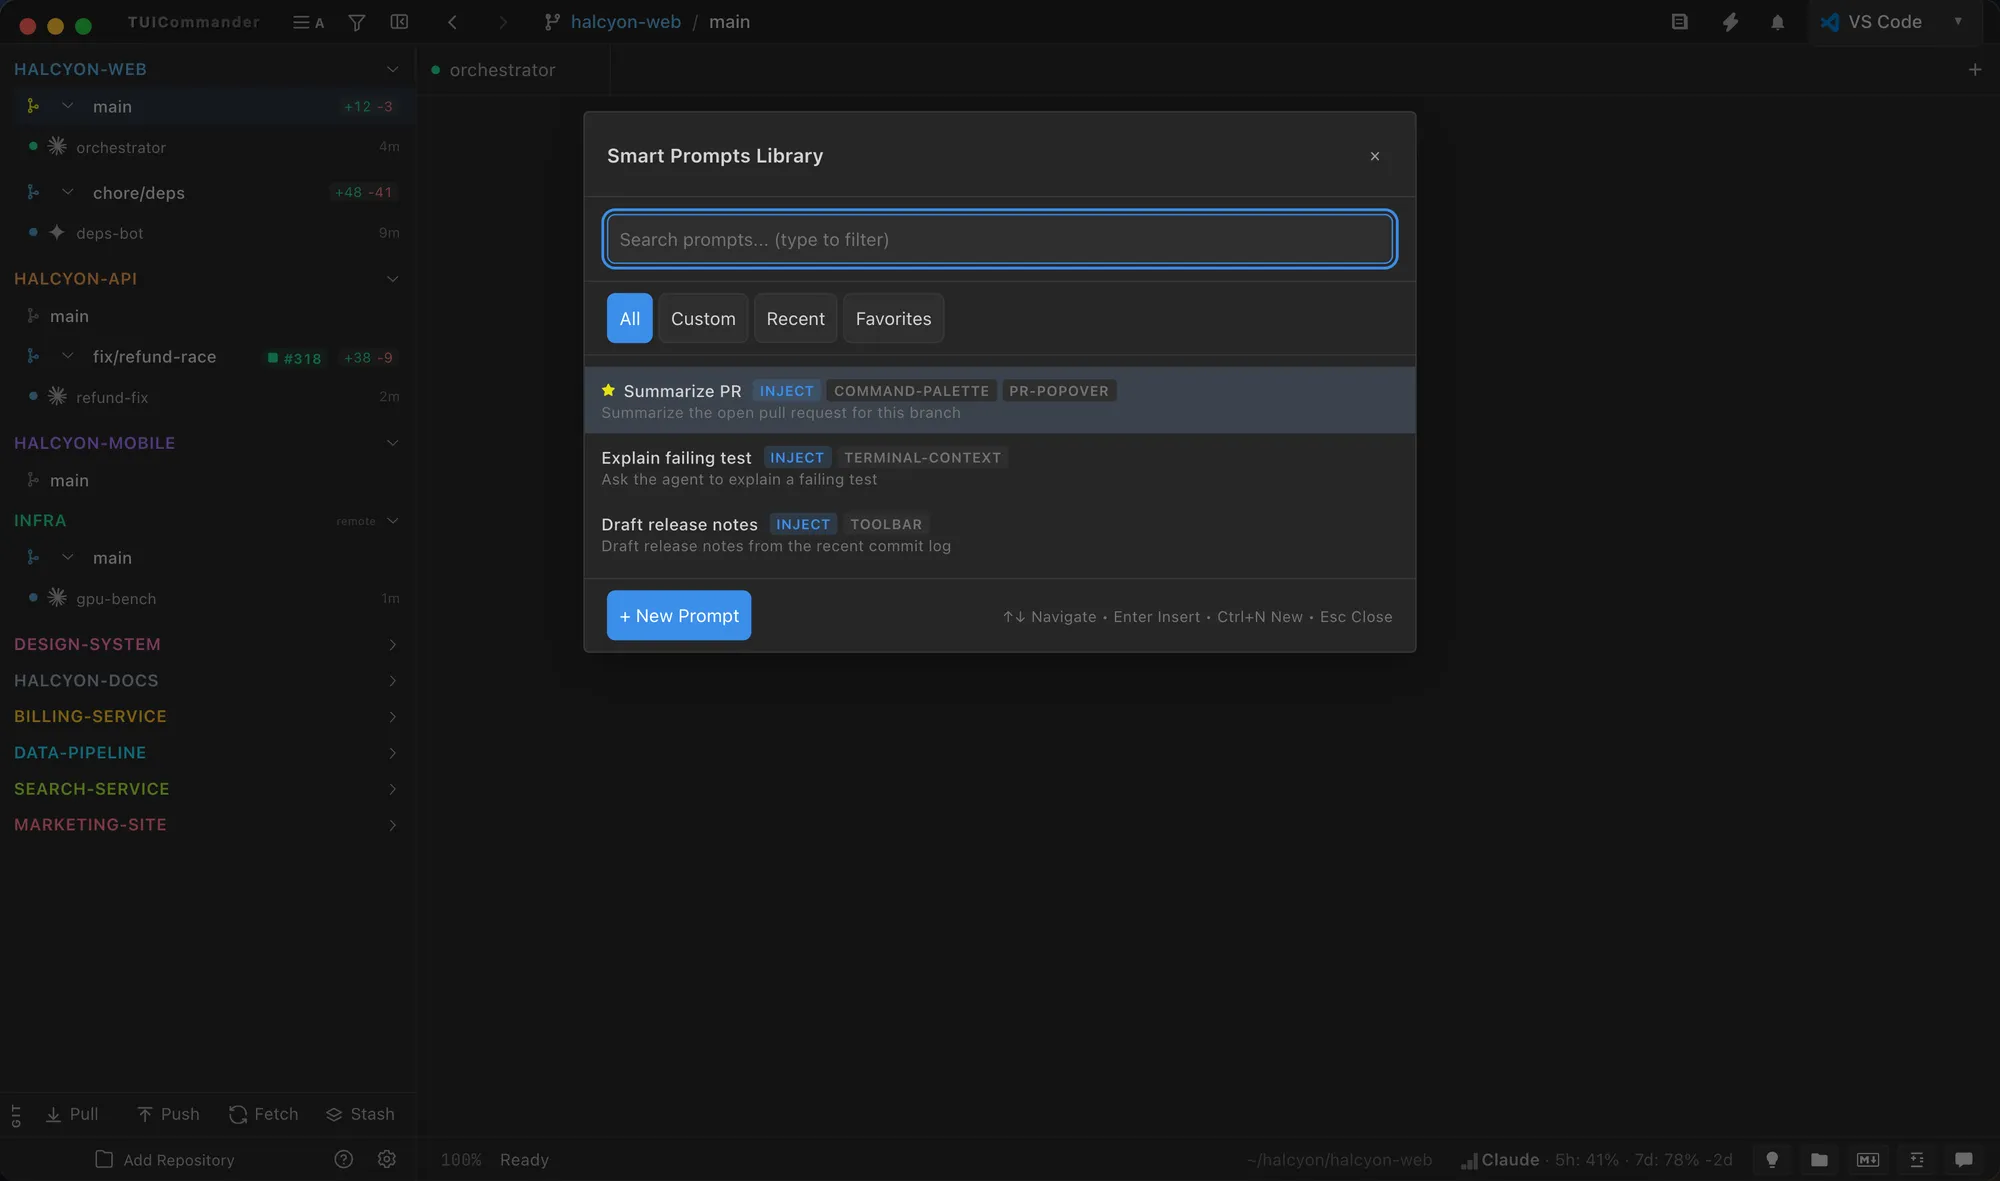The width and height of the screenshot is (2000, 1181).
Task: Stash changes with the Stash button
Action: coord(360,1114)
